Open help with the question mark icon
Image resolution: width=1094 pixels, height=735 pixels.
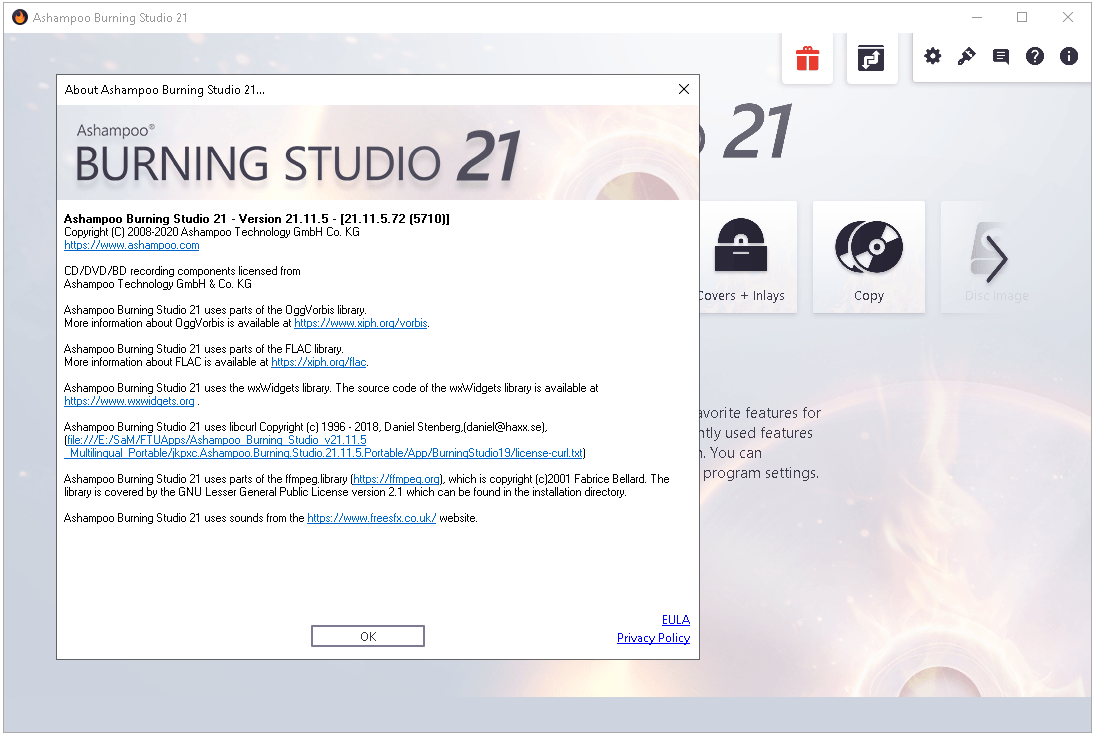[1035, 56]
